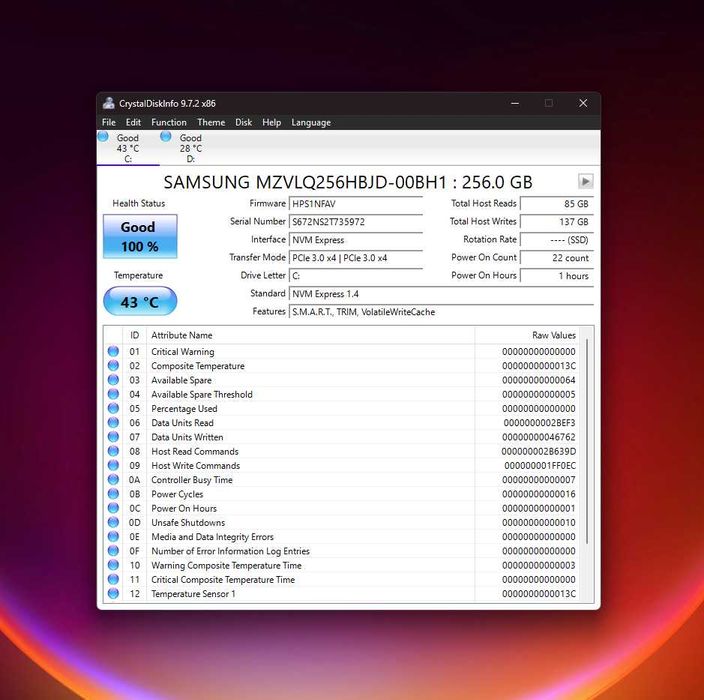Viewport: 704px width, 700px height.
Task: Select Warning Composite Temperature Time row
Action: (x=341, y=565)
